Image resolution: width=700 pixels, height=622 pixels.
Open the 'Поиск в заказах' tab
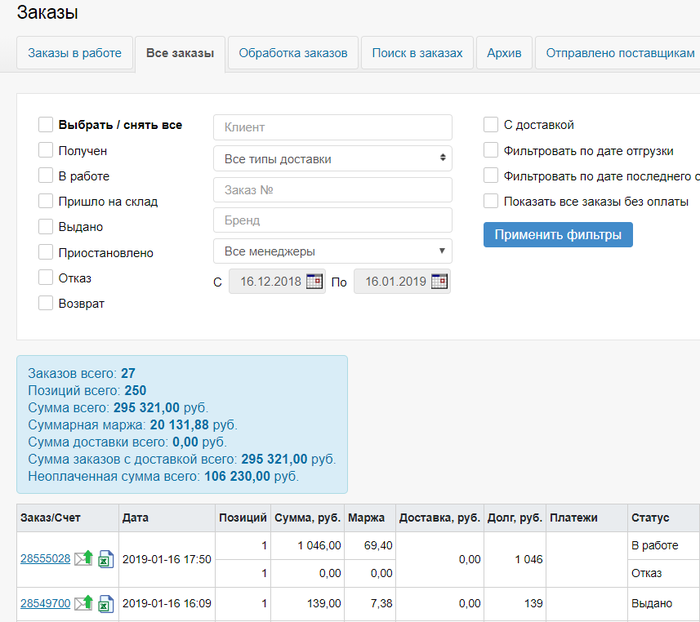coord(417,53)
